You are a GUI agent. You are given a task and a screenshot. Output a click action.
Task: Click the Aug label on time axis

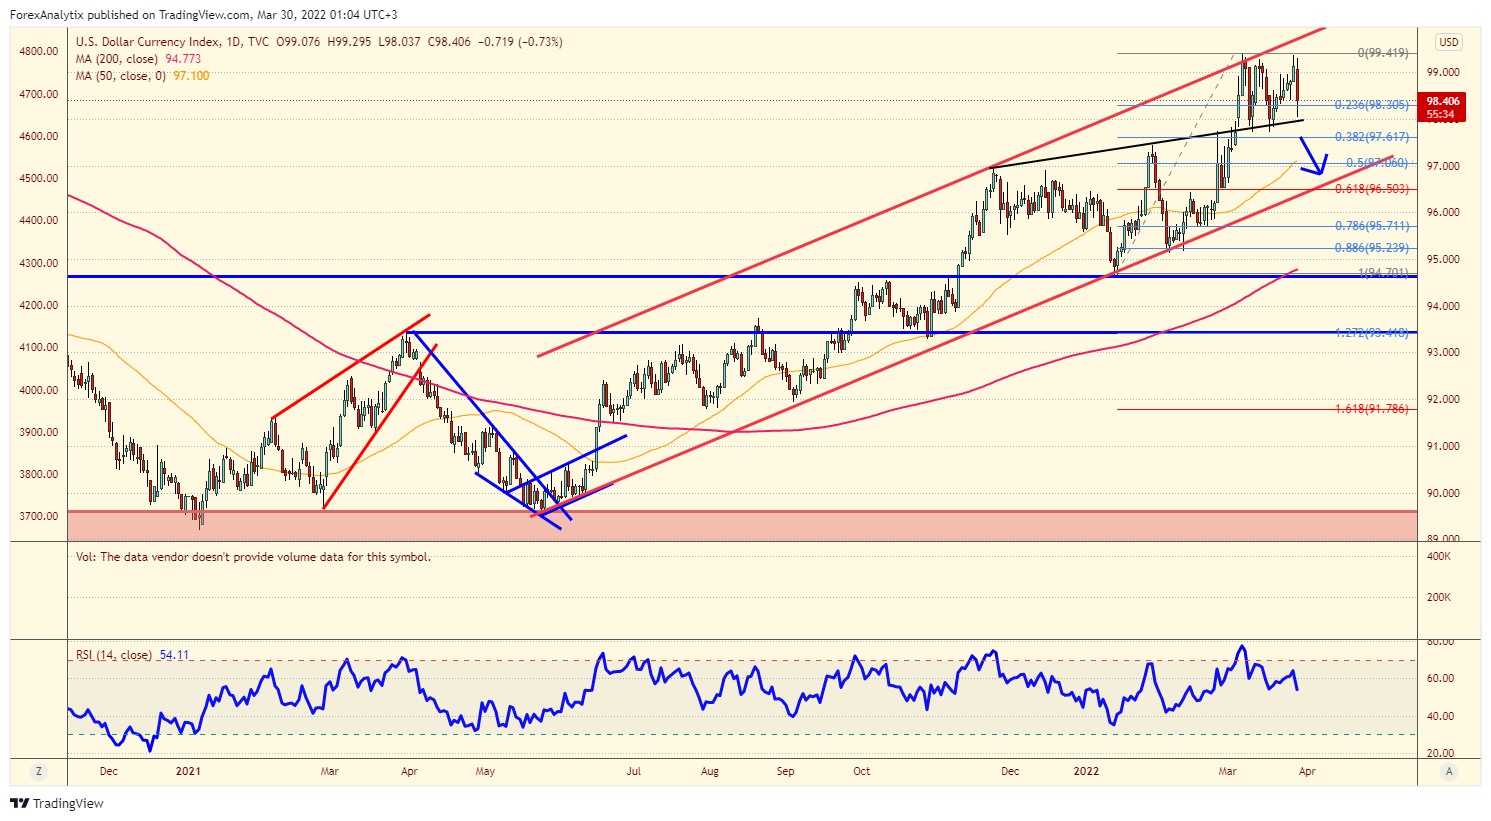pos(710,771)
